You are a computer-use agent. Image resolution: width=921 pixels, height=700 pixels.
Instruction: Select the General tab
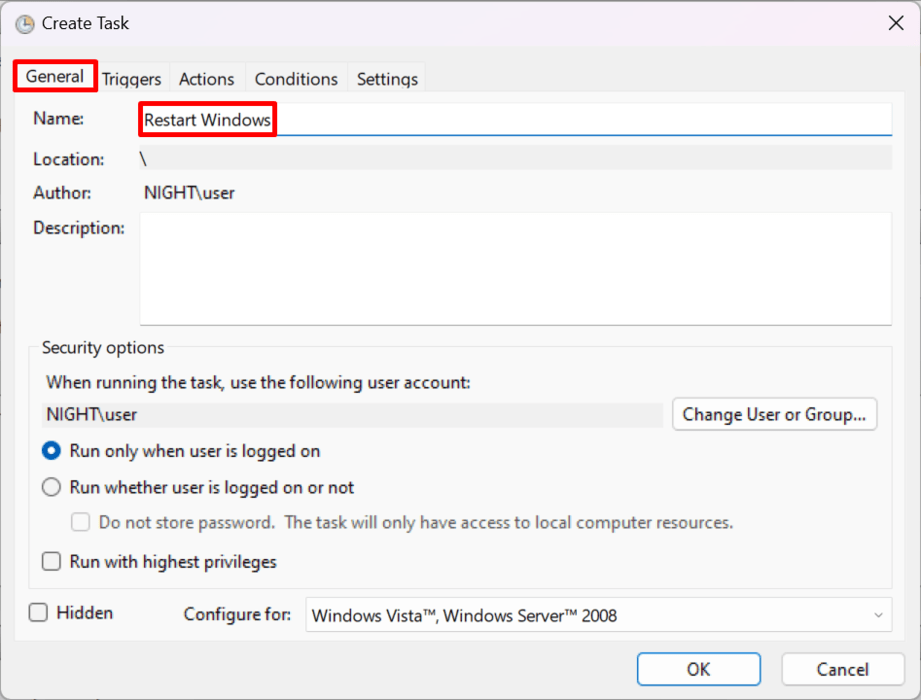click(x=55, y=77)
